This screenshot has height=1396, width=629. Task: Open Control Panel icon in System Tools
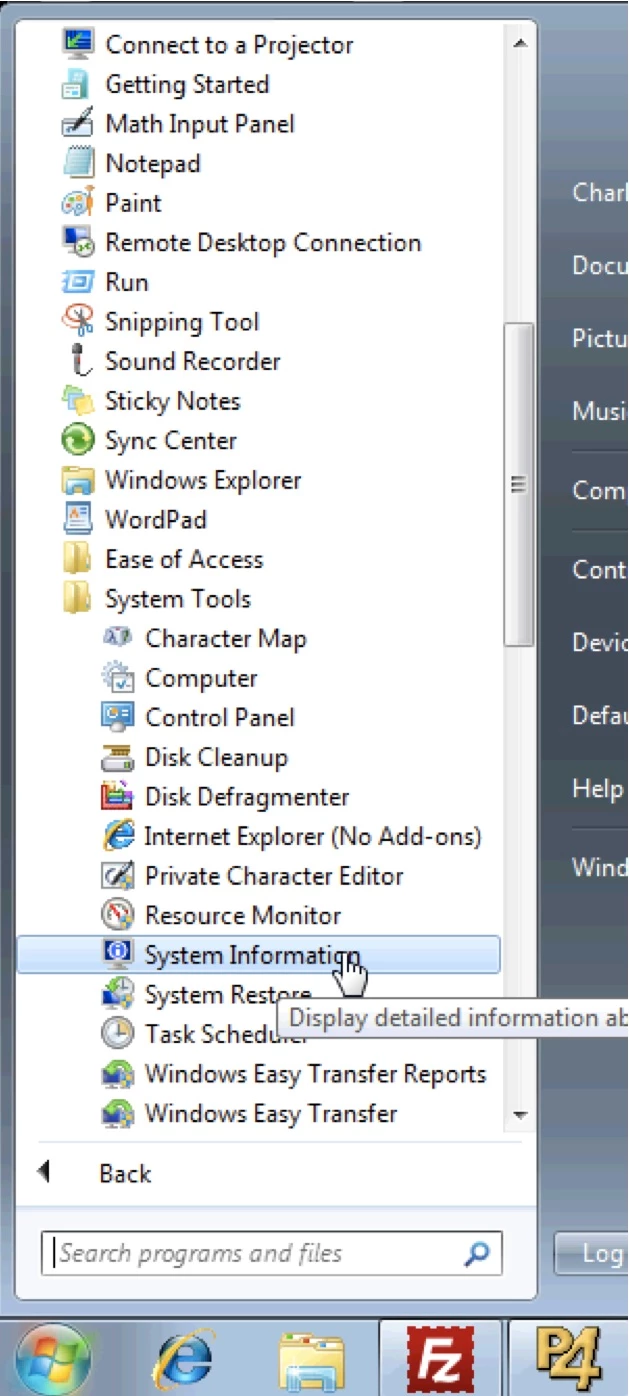coord(117,717)
